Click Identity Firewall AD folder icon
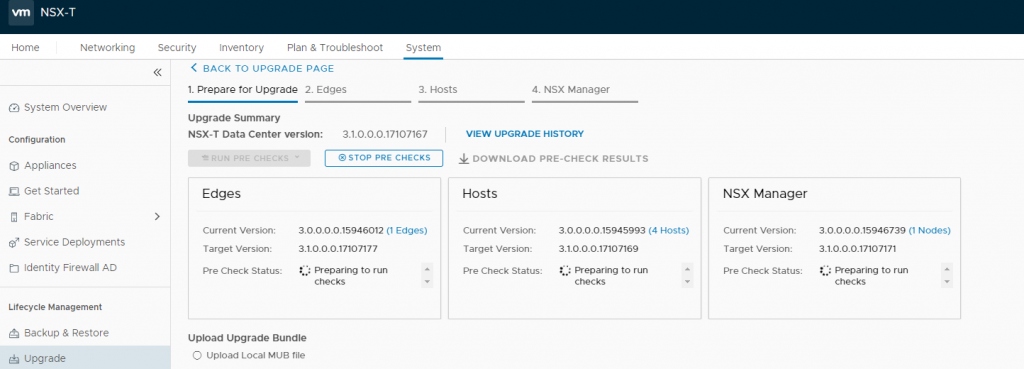The height and width of the screenshot is (369, 1024). click(14, 268)
